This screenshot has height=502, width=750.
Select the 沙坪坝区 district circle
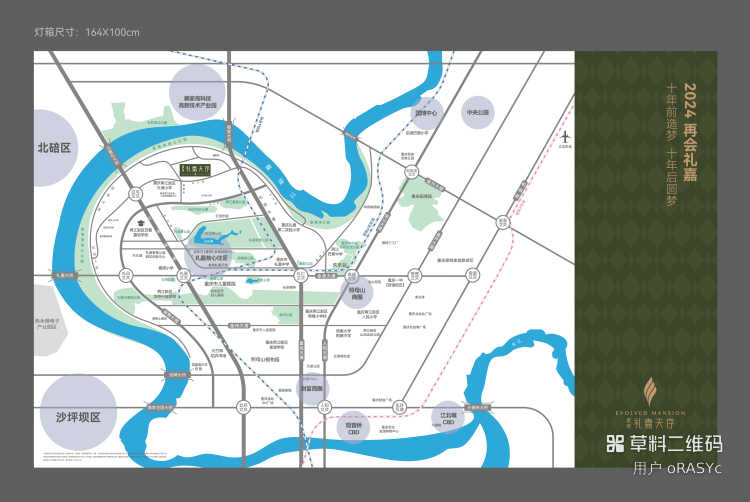[78, 413]
